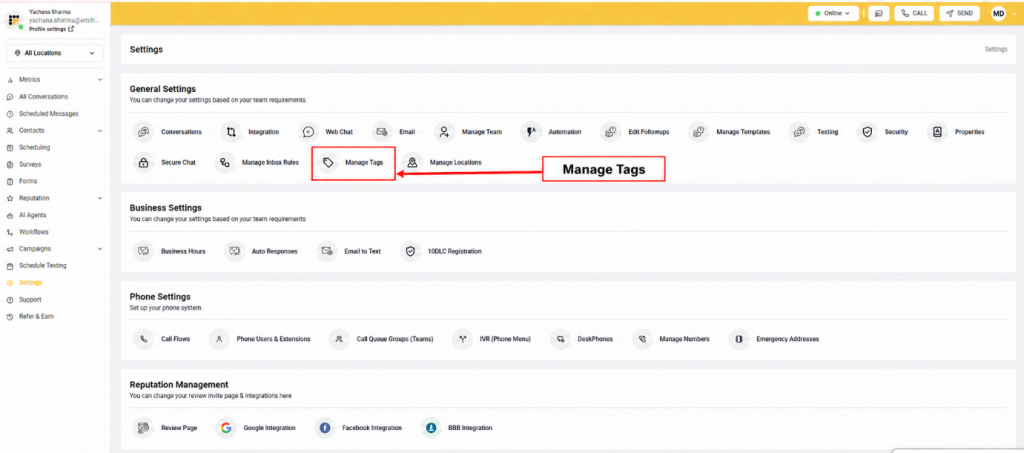Open the Manage Locations icon
The image size is (1024, 453).
412,163
